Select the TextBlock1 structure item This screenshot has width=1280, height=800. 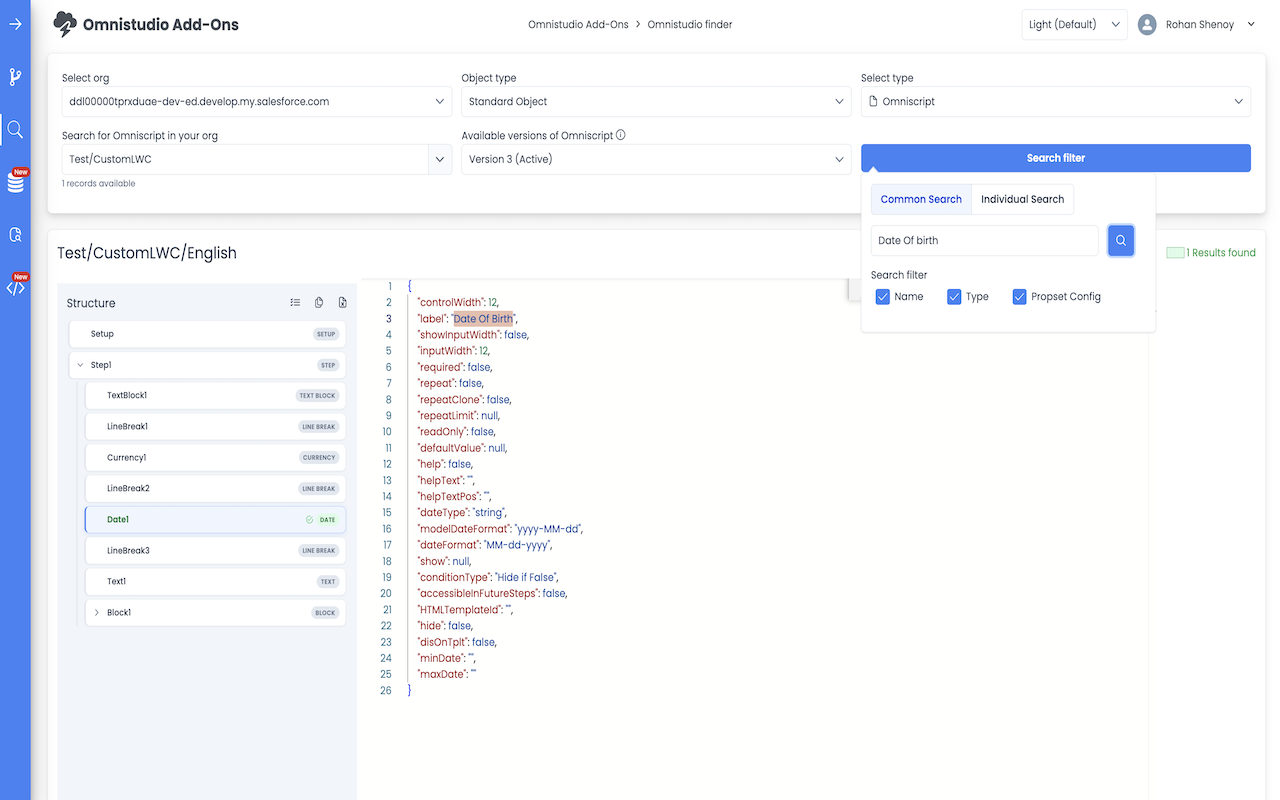(x=216, y=396)
